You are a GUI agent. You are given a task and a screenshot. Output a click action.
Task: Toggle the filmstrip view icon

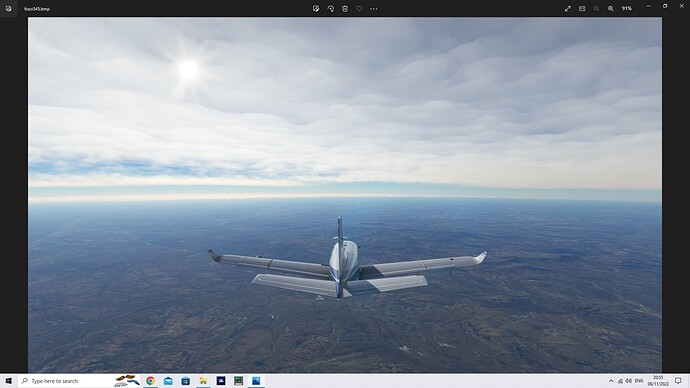[x=582, y=8]
